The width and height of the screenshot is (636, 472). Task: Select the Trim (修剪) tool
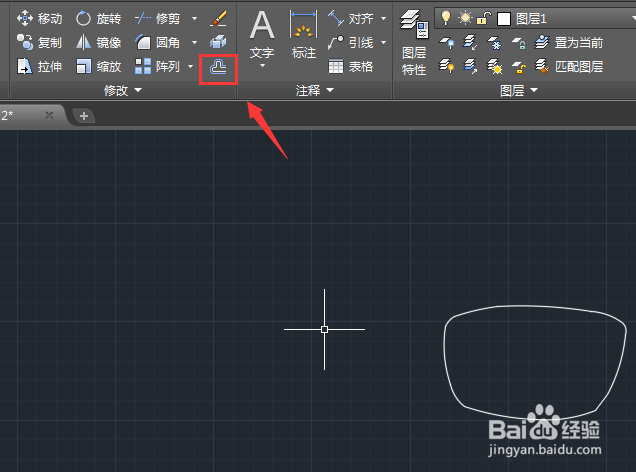coord(157,19)
